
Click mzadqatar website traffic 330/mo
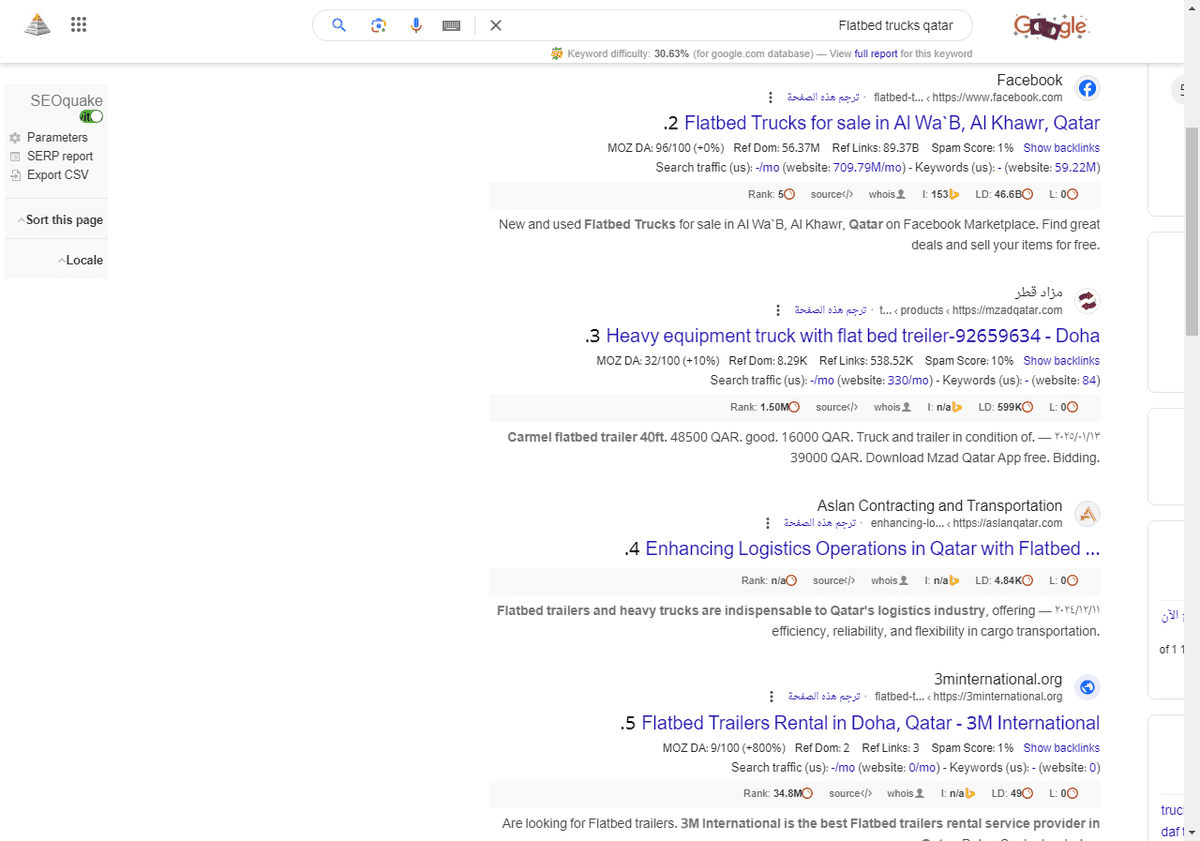[909, 380]
